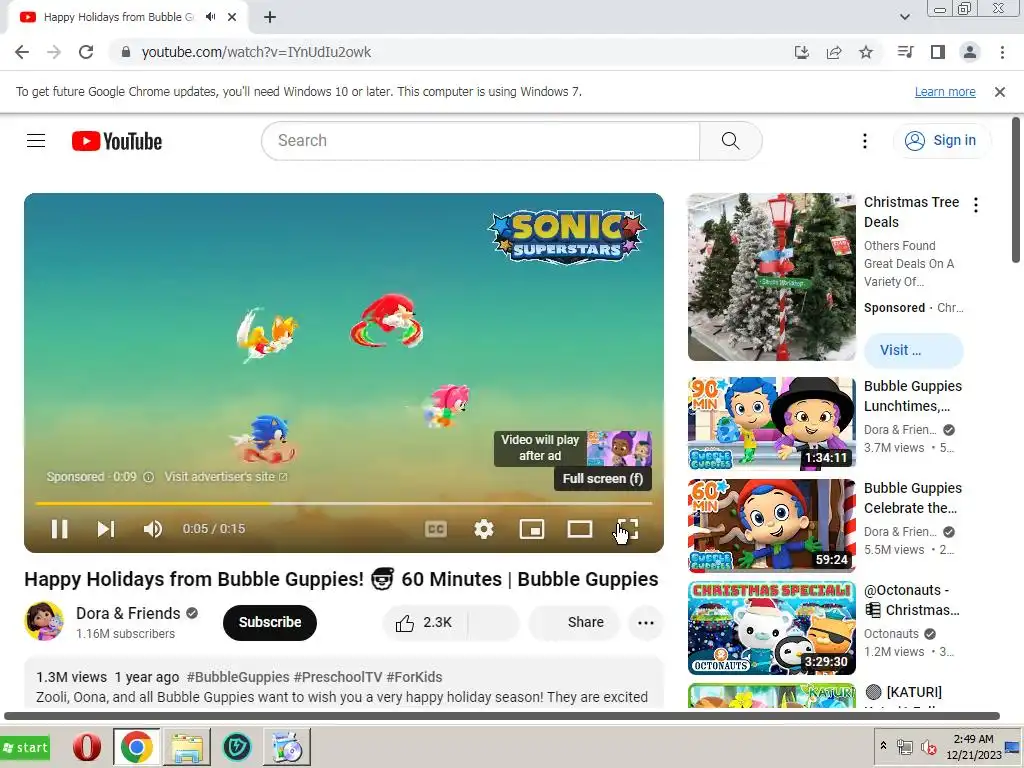Dismiss the Chrome update infobar
The width and height of the screenshot is (1024, 768).
1000,92
